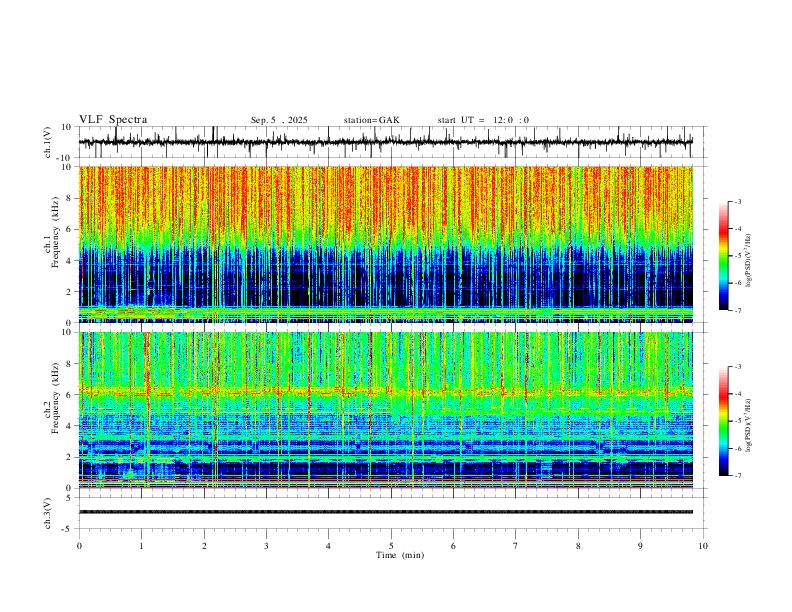This screenshot has width=792, height=612.
Task: Click the "ch.1(V)" waveform axis label
Action: click(48, 142)
